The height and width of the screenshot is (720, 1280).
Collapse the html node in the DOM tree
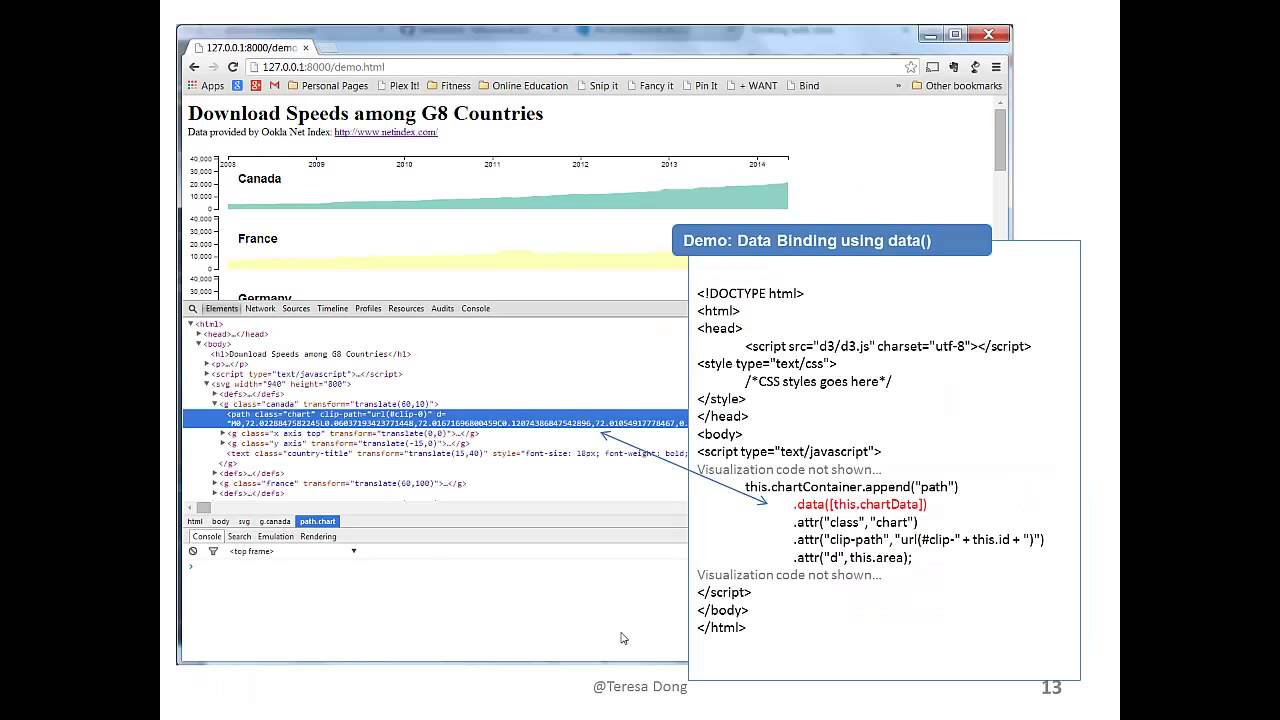pyautogui.click(x=191, y=324)
